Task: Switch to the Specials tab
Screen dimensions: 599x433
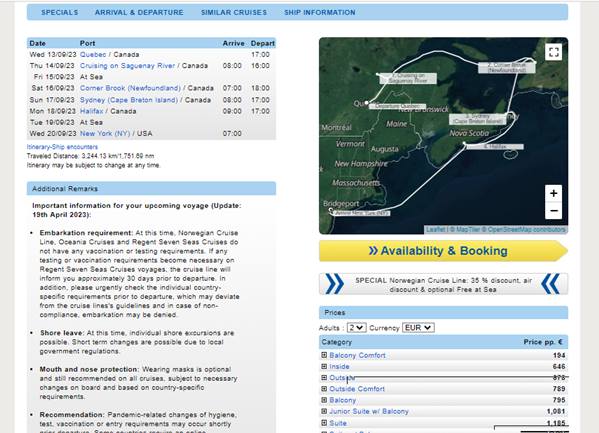Action: (x=60, y=12)
